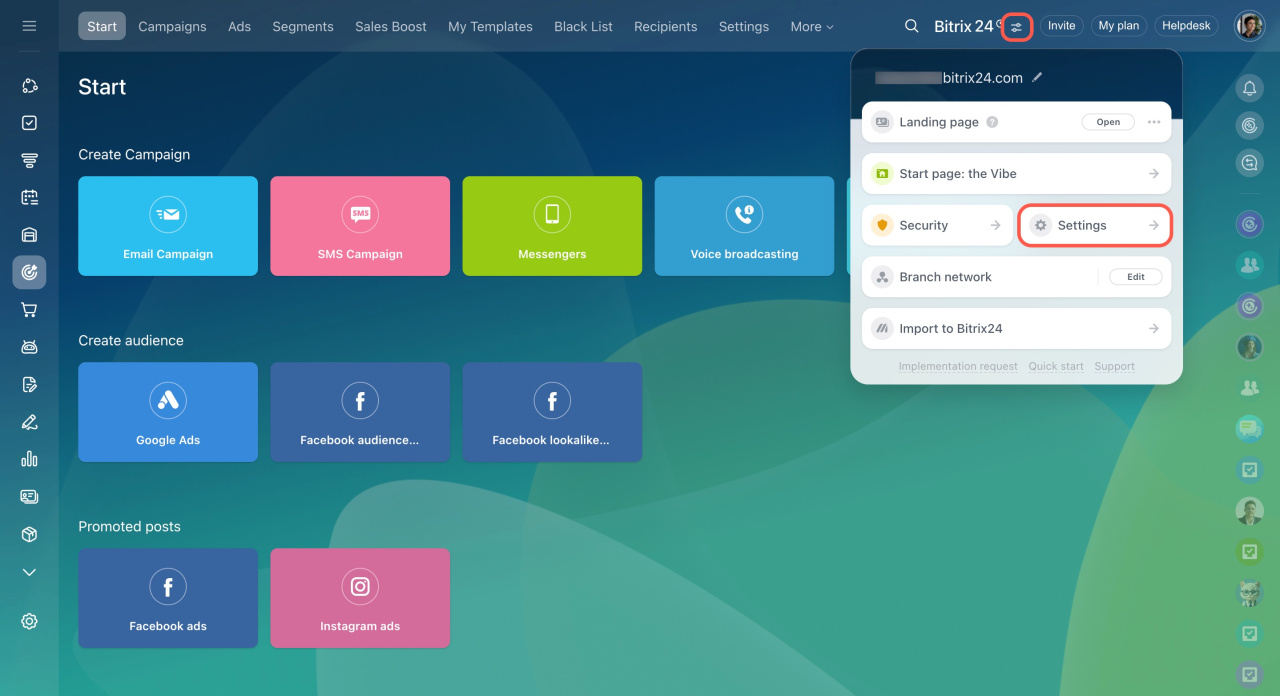
Task: Open the CRM funnel icon in sidebar
Action: pos(29,160)
